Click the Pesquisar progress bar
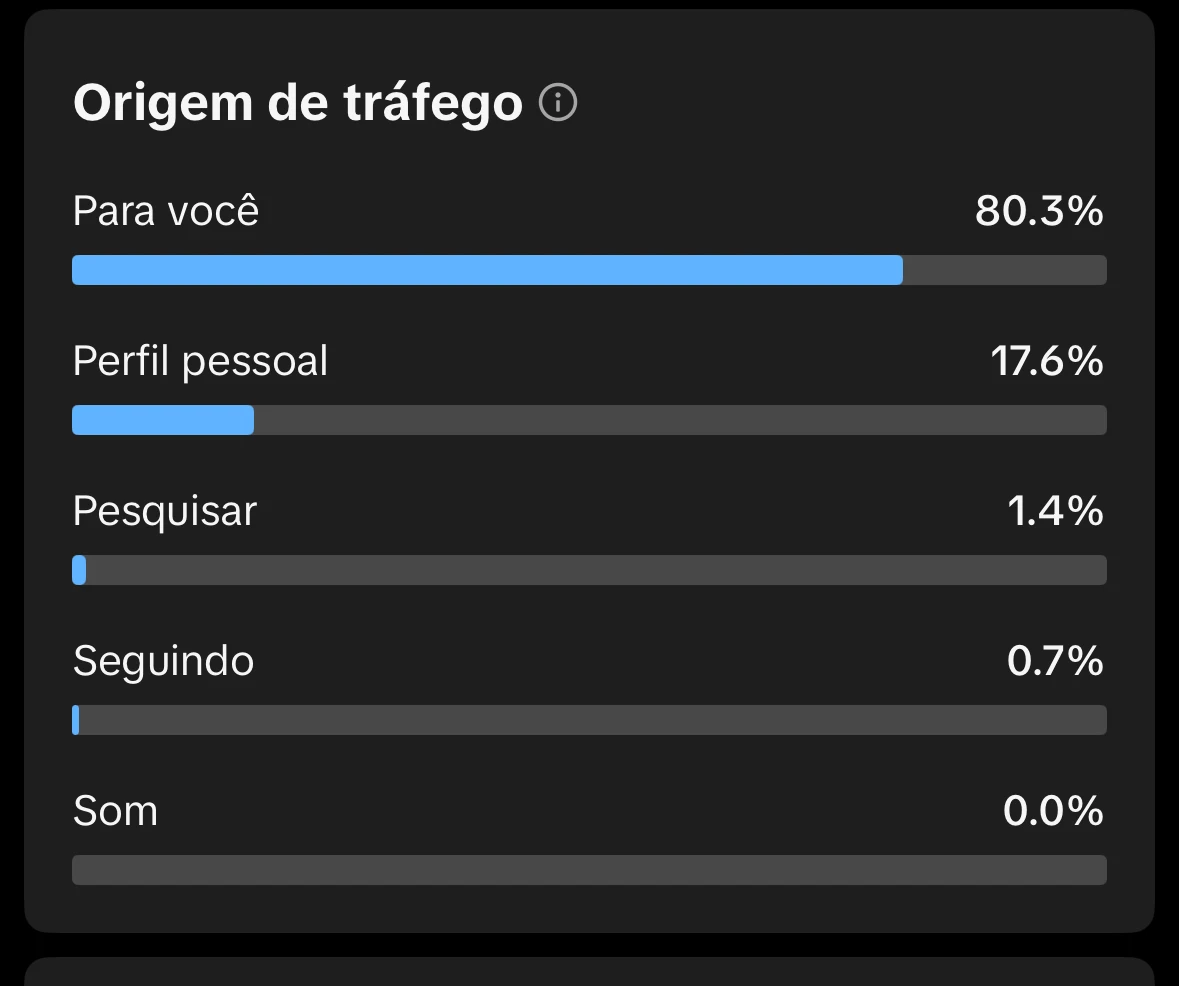This screenshot has height=986, width=1179. (590, 570)
